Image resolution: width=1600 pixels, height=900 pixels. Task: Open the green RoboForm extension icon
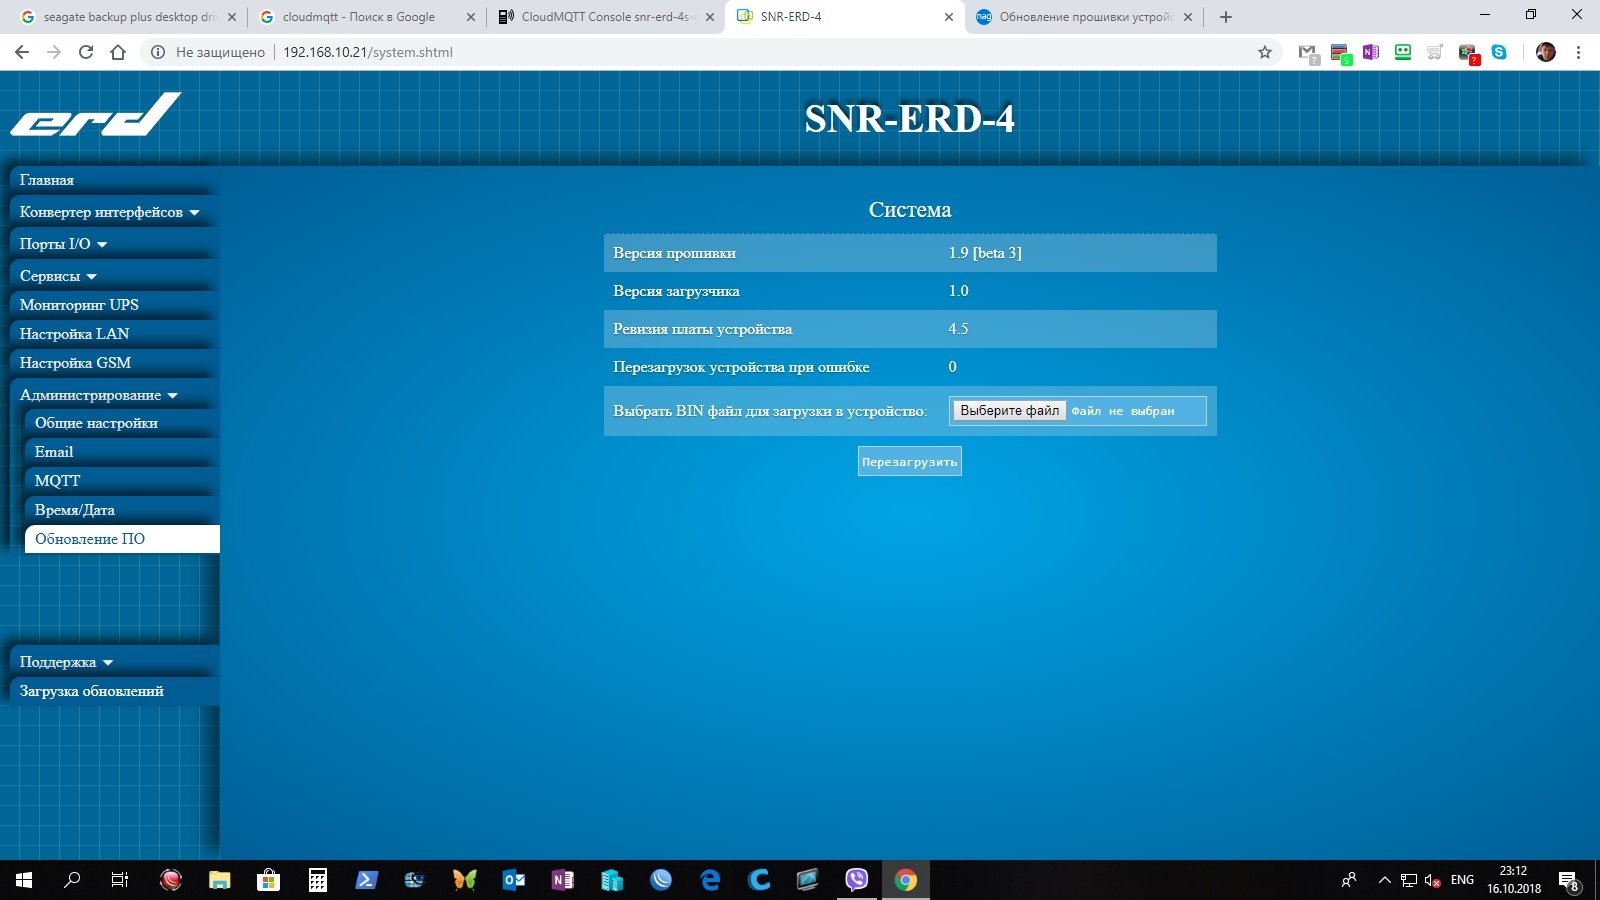pyautogui.click(x=1403, y=52)
